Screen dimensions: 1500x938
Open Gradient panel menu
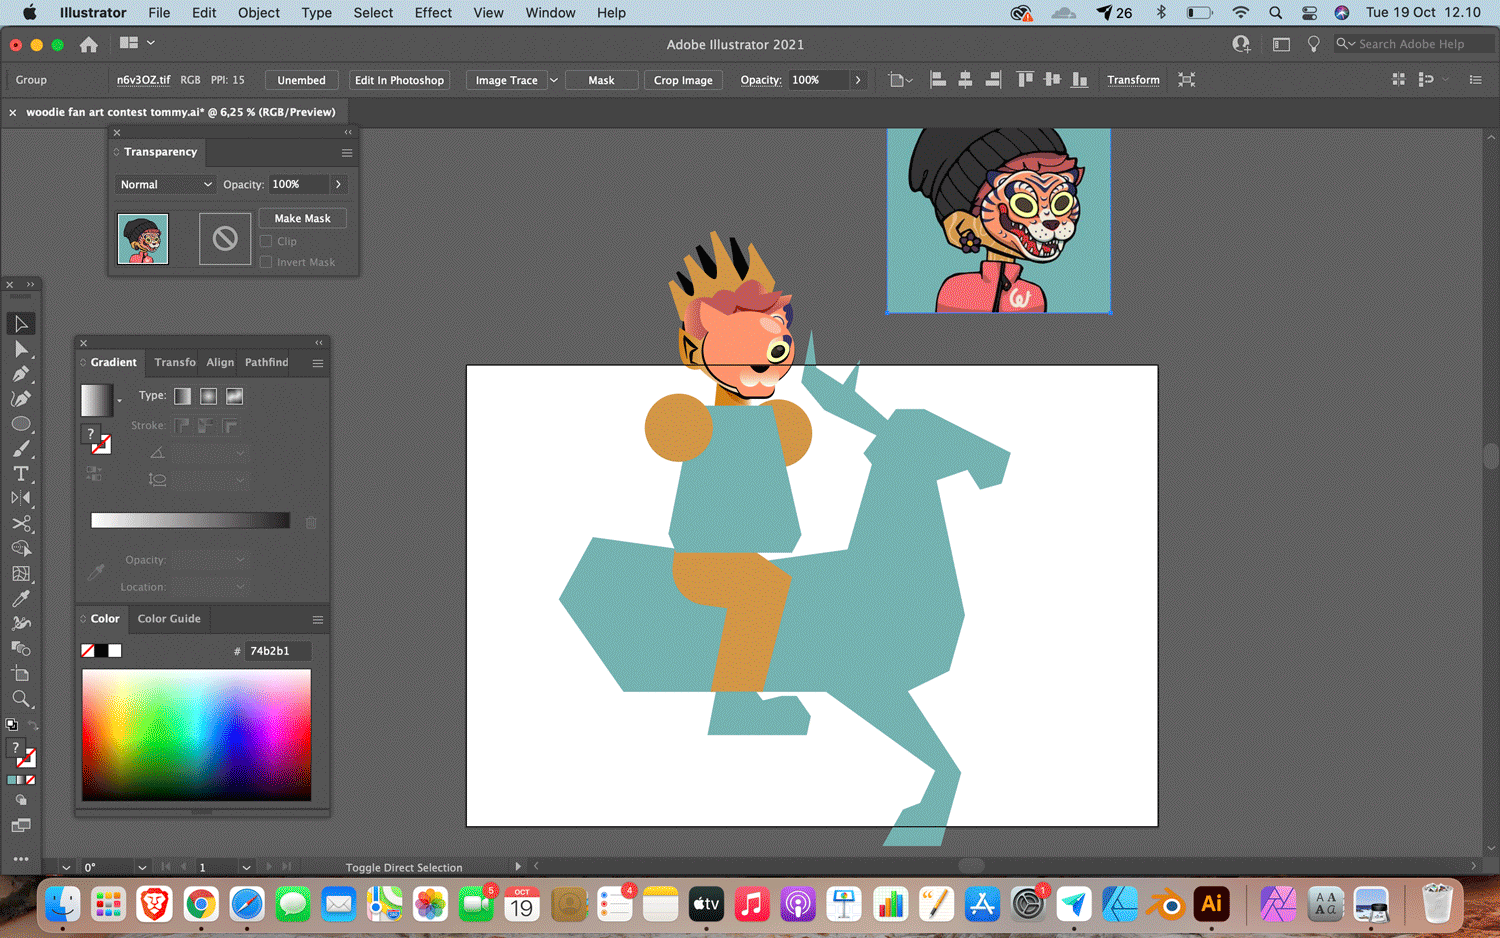[318, 363]
